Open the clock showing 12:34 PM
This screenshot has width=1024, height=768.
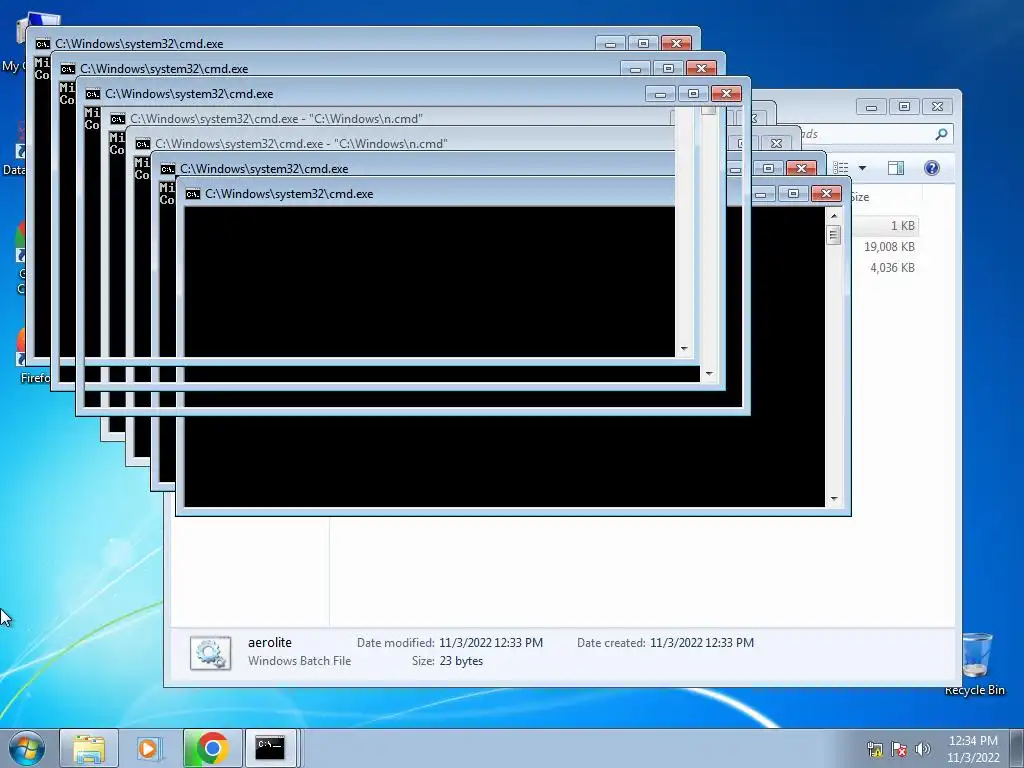pyautogui.click(x=973, y=749)
